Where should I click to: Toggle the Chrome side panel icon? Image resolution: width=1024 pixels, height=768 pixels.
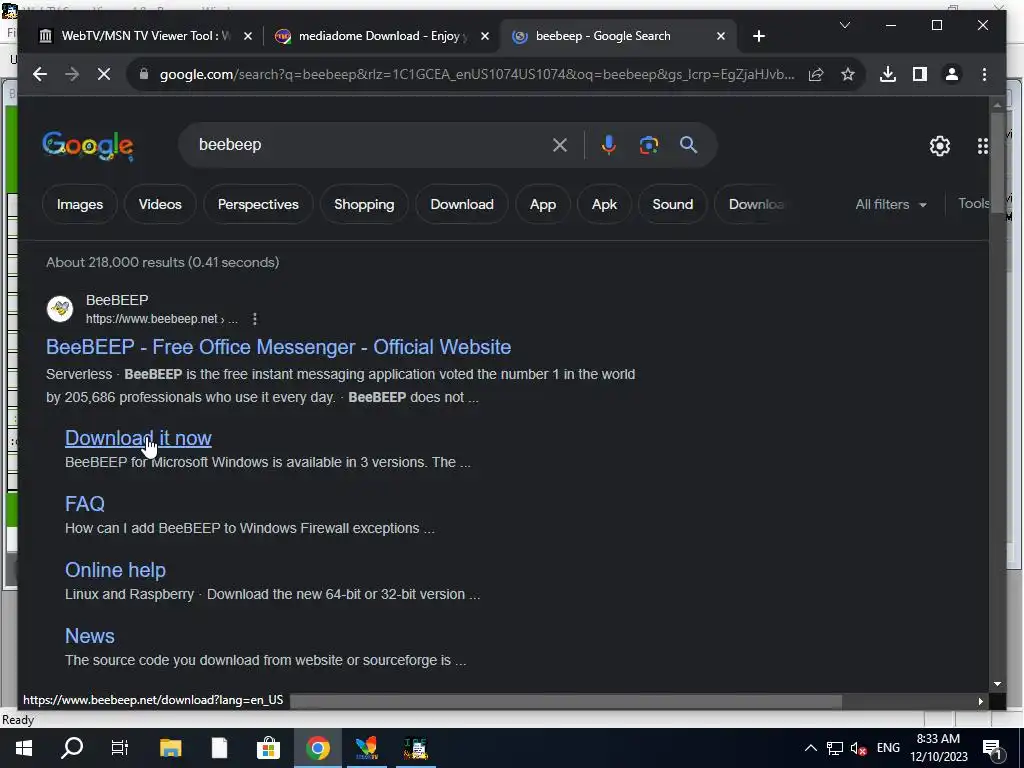[x=920, y=74]
